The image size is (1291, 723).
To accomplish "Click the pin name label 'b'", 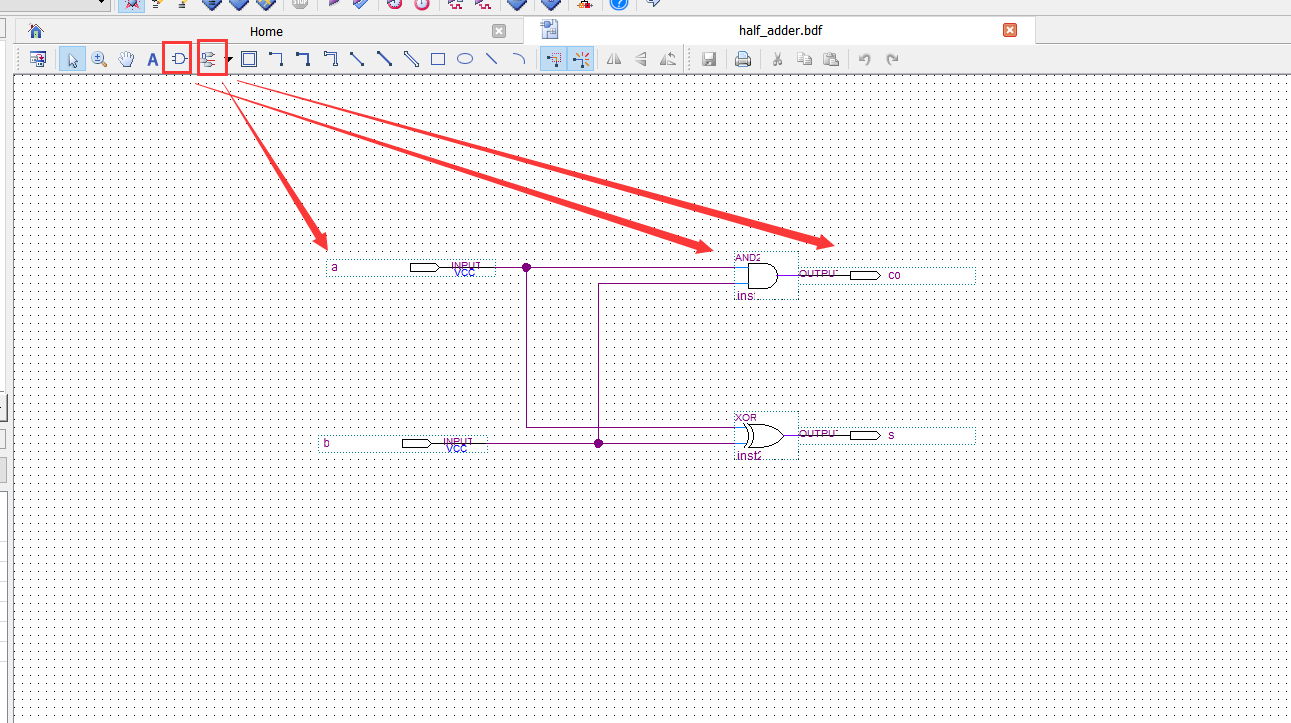I will coord(326,443).
